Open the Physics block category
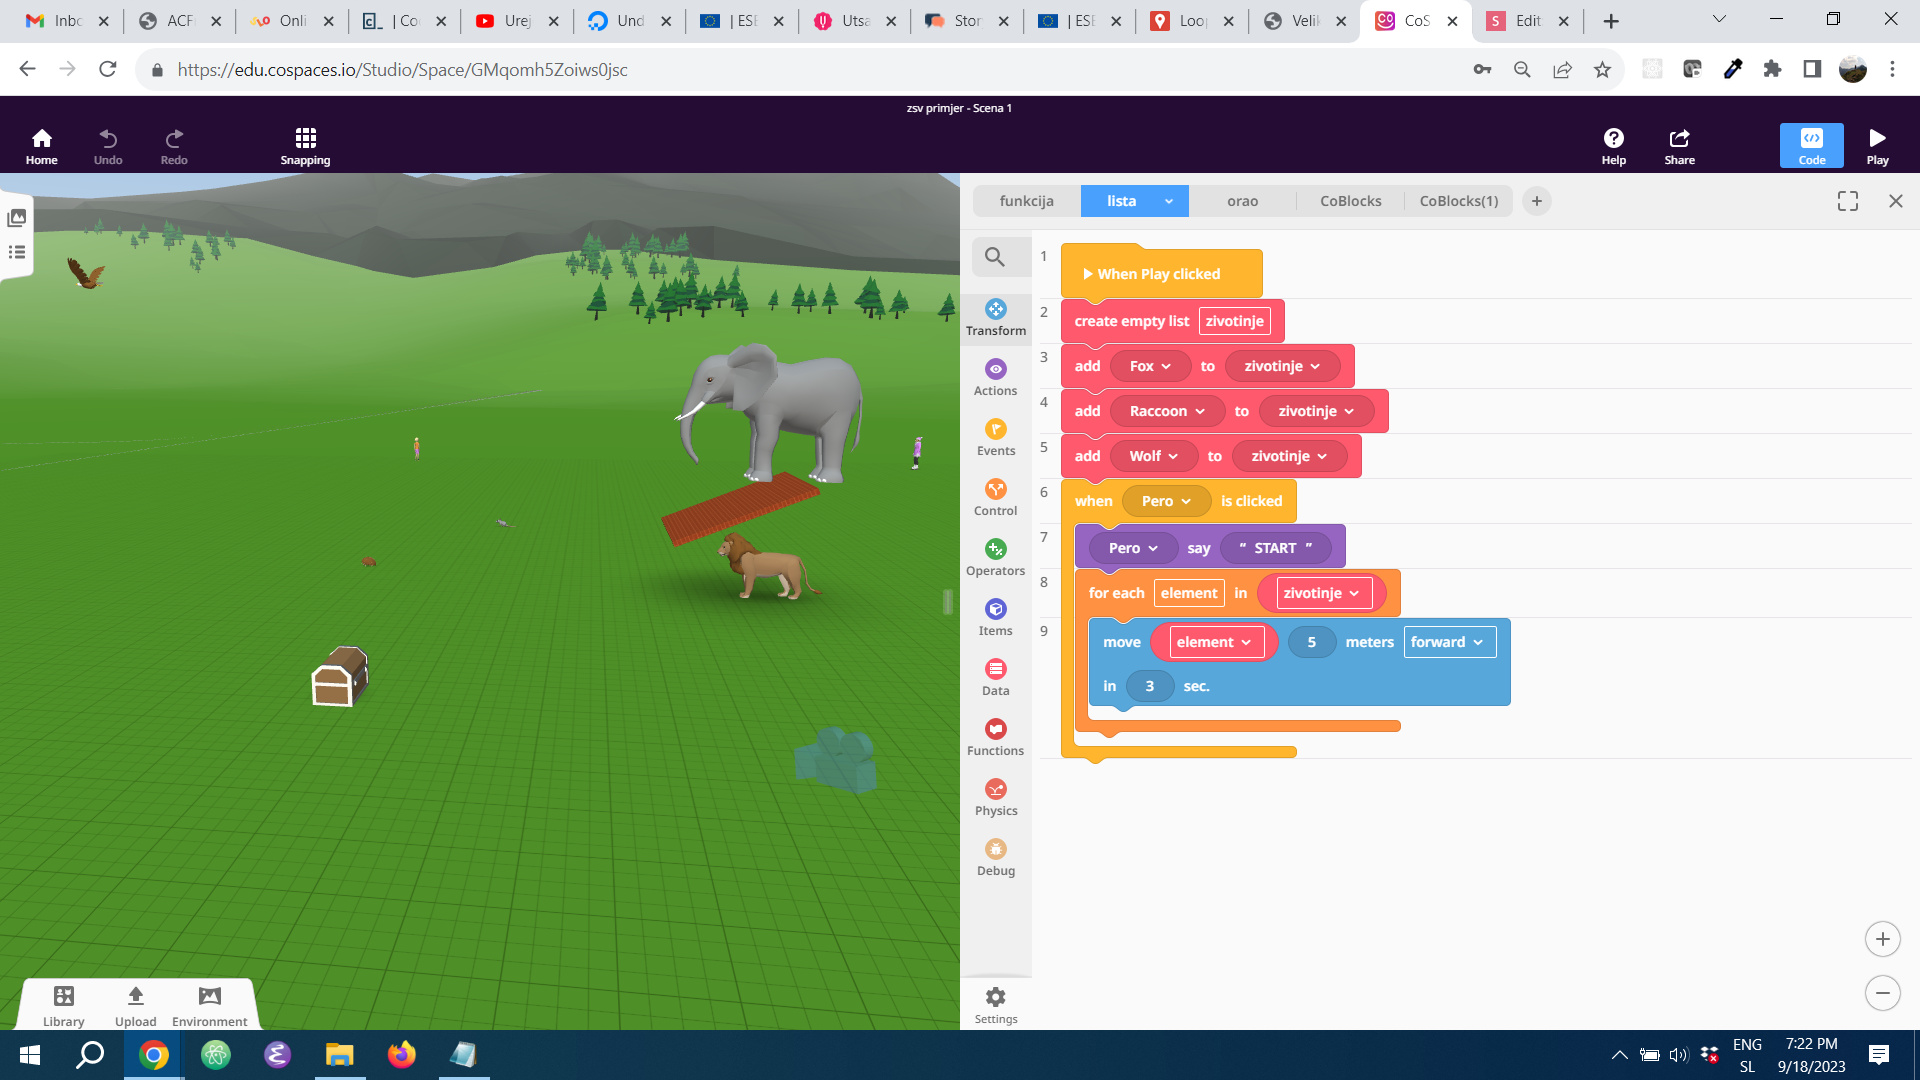Screen dimensions: 1920x1080 (x=995, y=798)
